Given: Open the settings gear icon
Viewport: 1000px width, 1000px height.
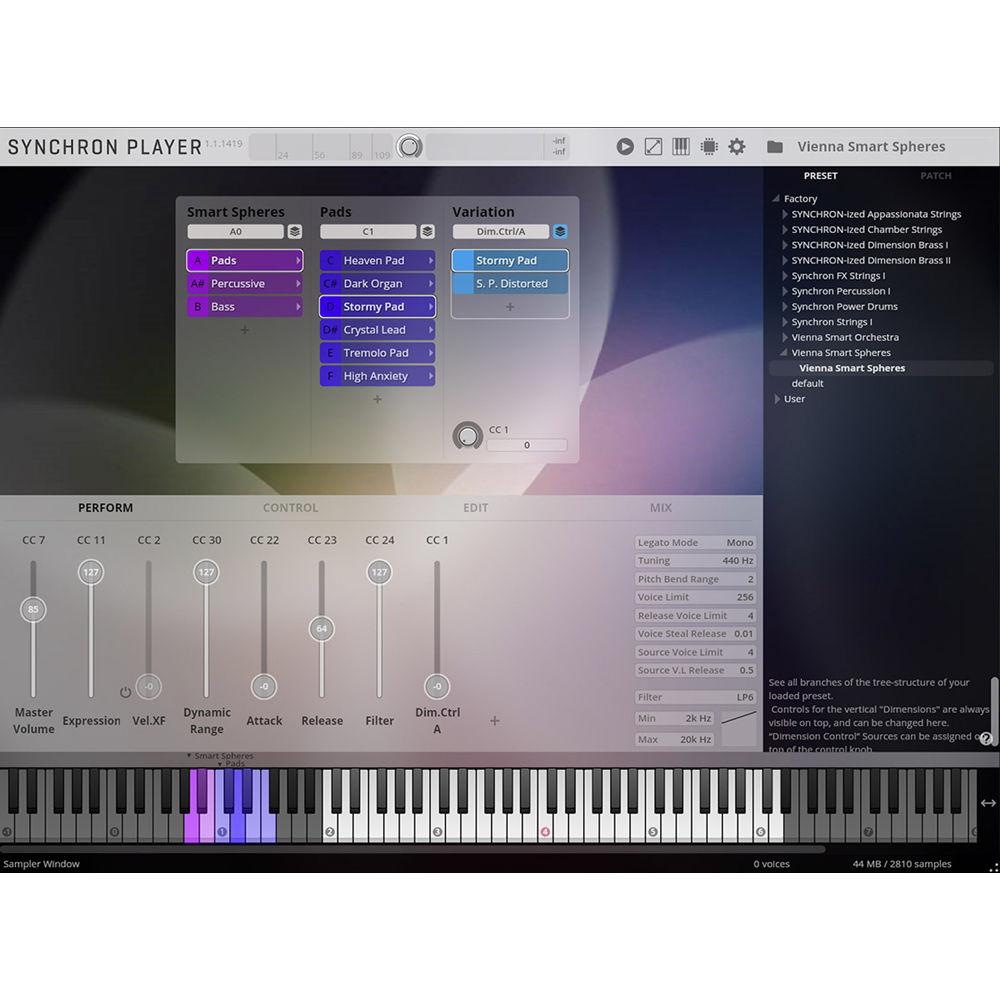Looking at the screenshot, I should click(x=737, y=146).
